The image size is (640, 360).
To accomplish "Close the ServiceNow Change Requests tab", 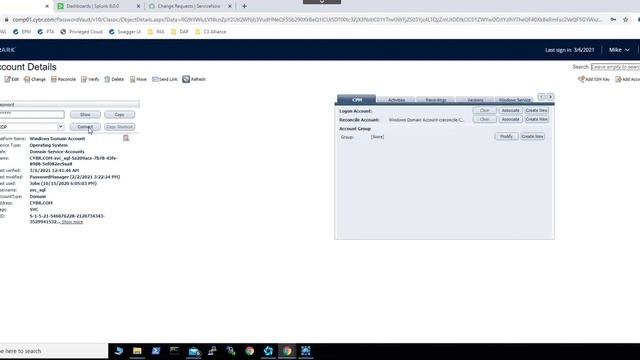I will point(229,6).
